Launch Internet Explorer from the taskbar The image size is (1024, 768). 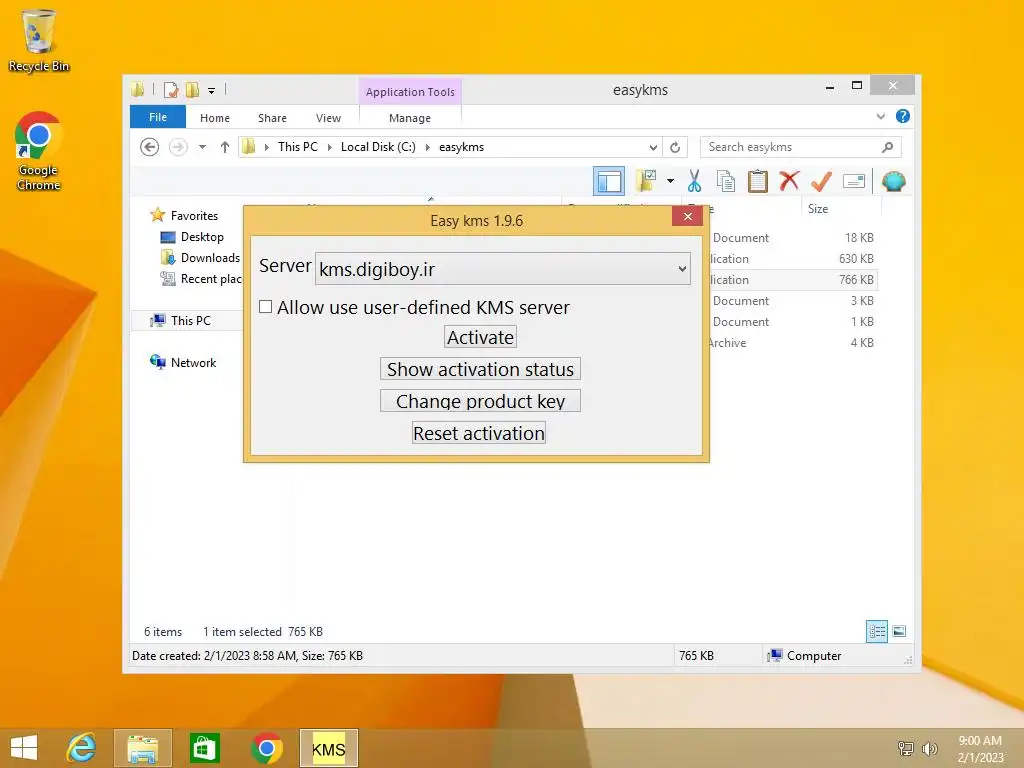81,748
